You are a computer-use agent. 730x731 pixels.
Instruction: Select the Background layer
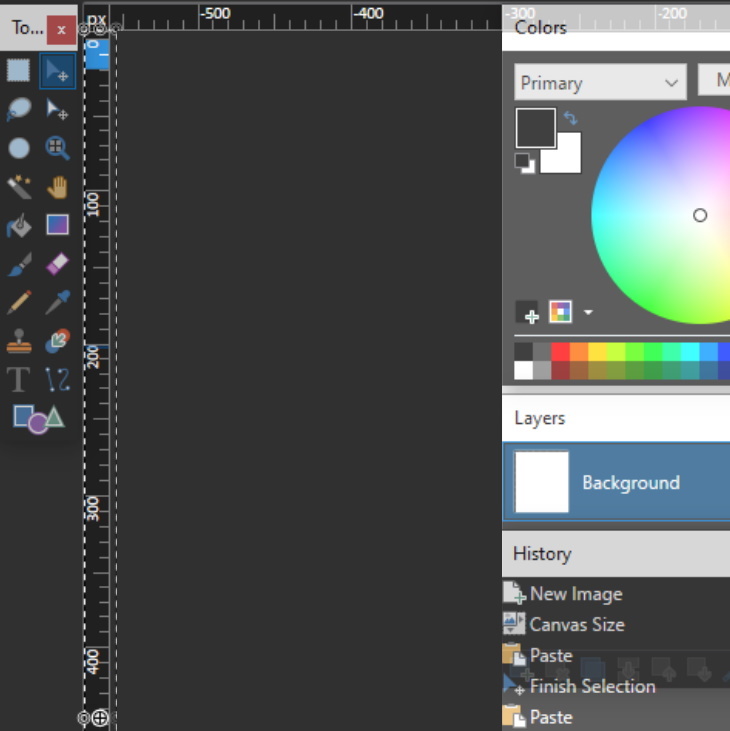pos(616,482)
